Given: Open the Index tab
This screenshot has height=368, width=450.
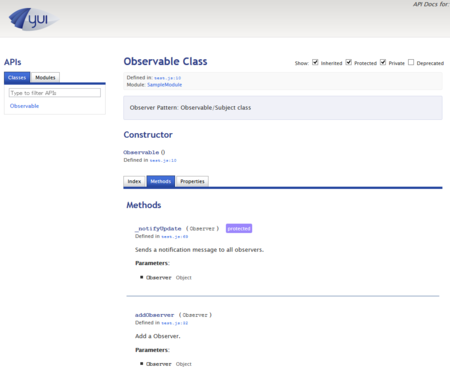Looking at the screenshot, I should click(x=134, y=181).
